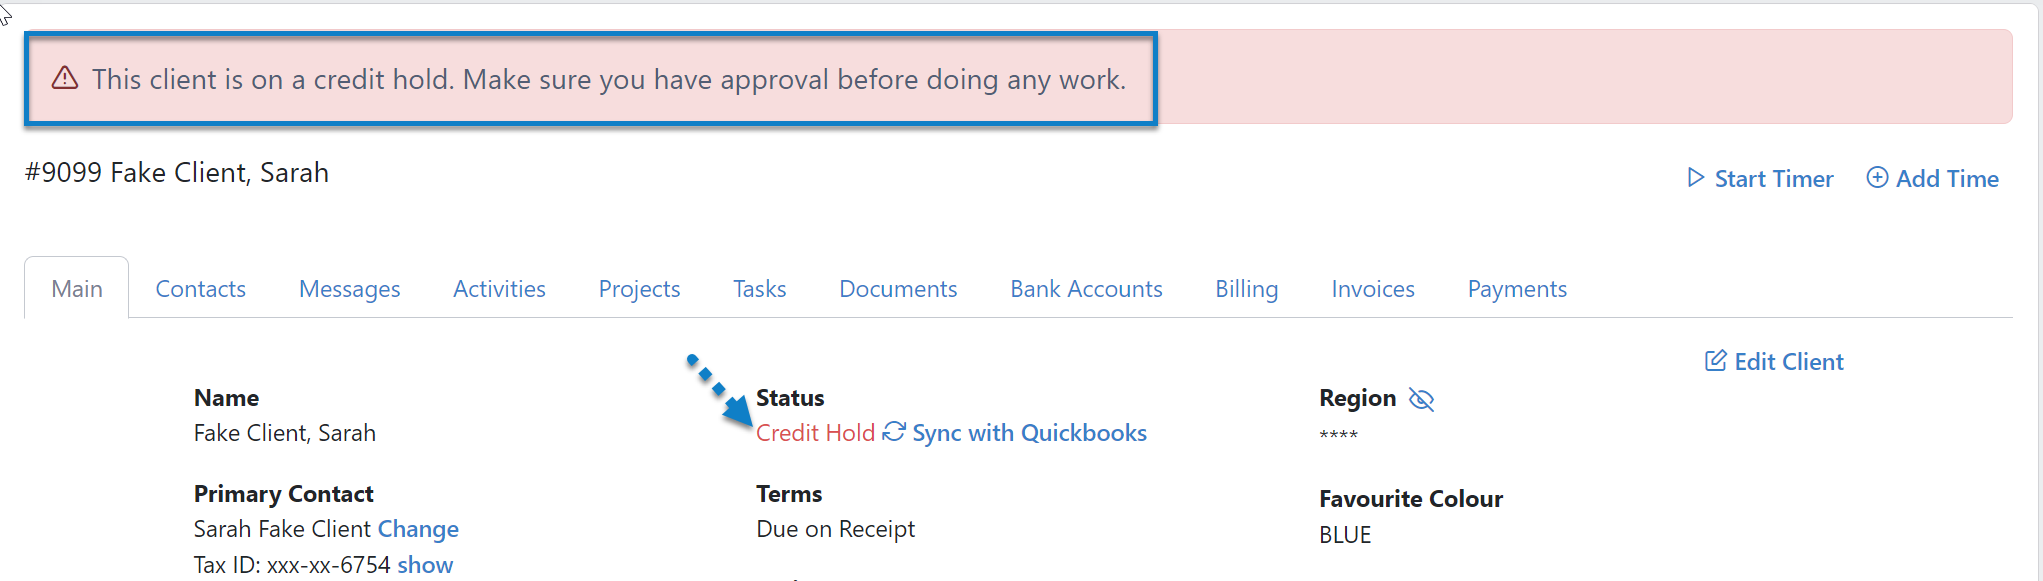
Task: Click show to reveal the Tax ID
Action: (x=425, y=564)
